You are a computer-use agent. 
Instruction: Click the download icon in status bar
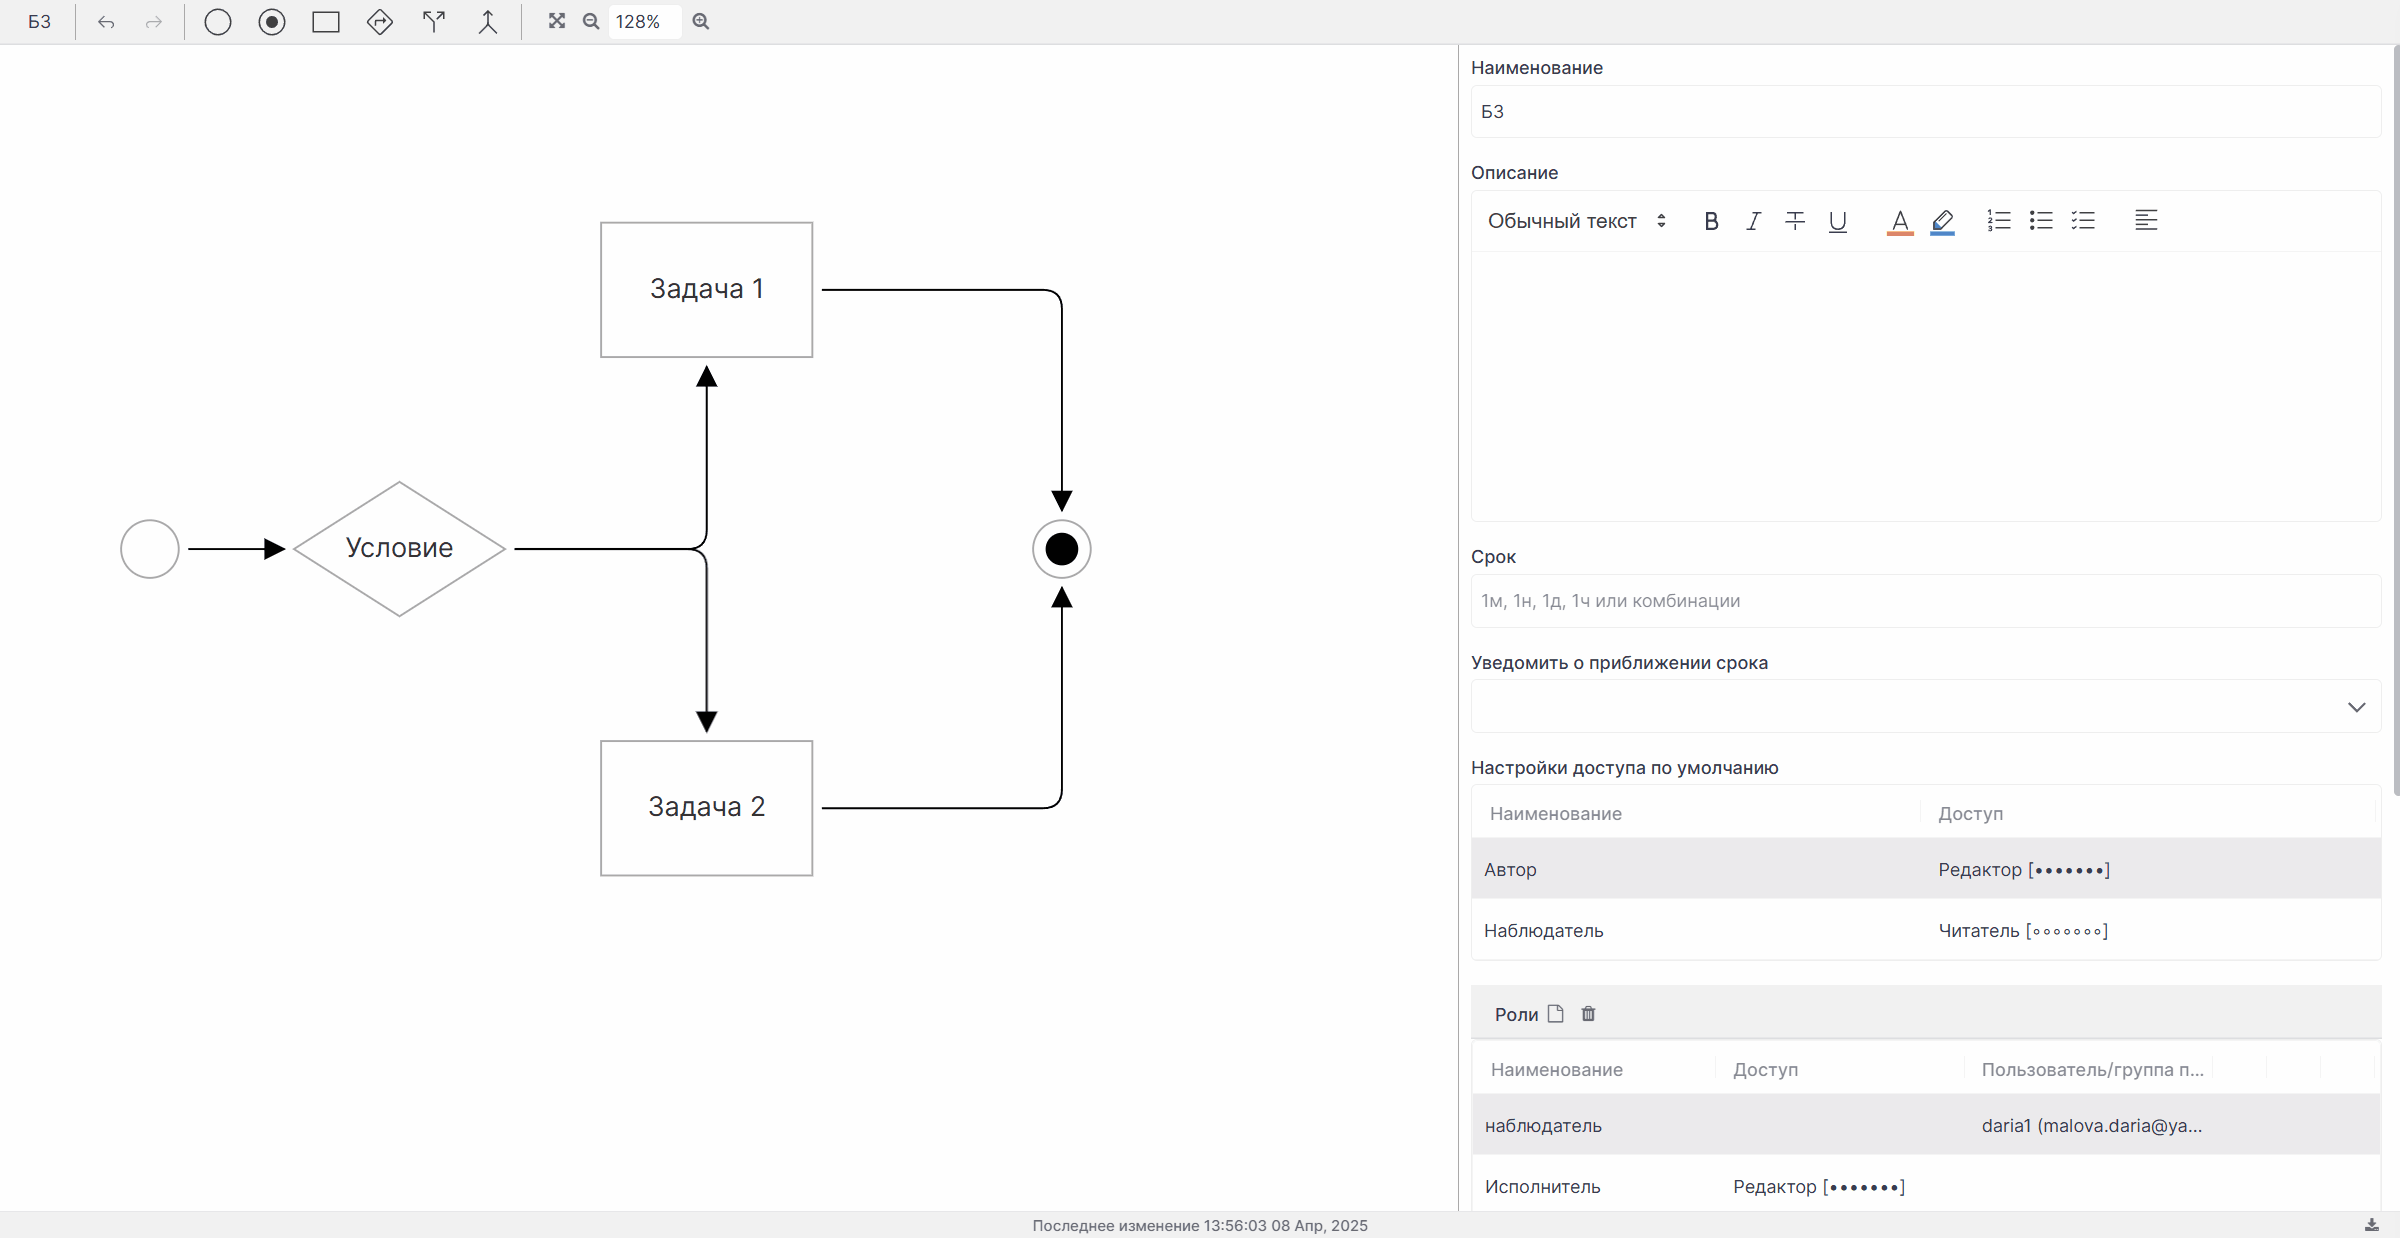click(x=2371, y=1225)
